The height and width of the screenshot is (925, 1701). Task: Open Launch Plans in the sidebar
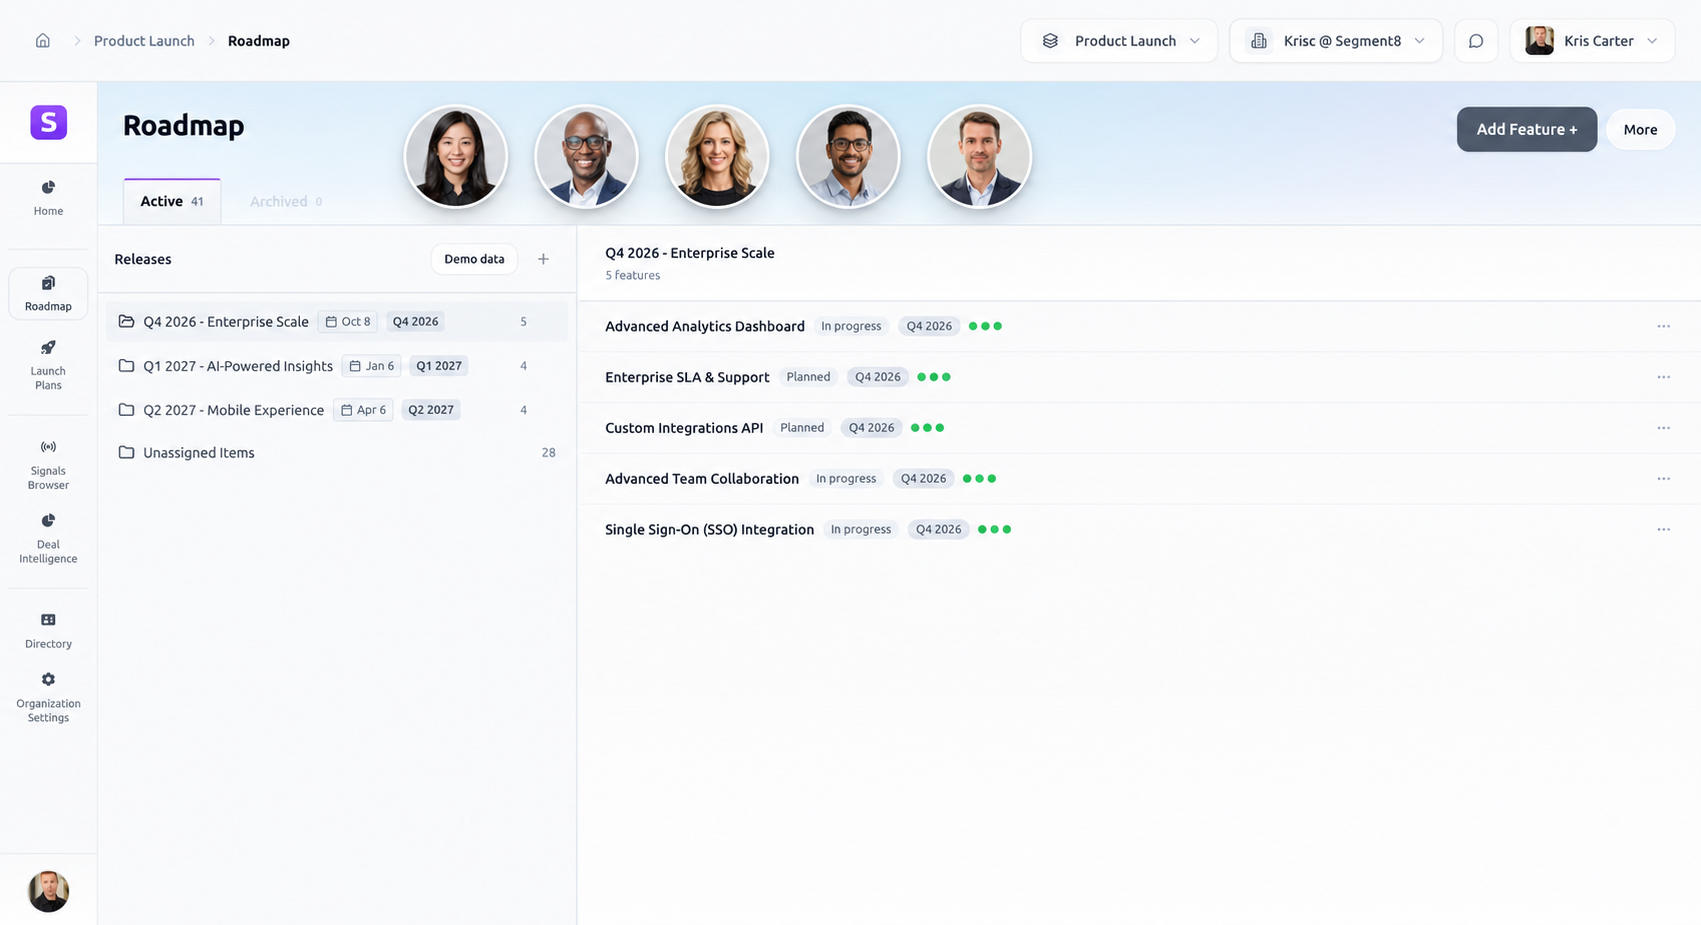point(48,365)
